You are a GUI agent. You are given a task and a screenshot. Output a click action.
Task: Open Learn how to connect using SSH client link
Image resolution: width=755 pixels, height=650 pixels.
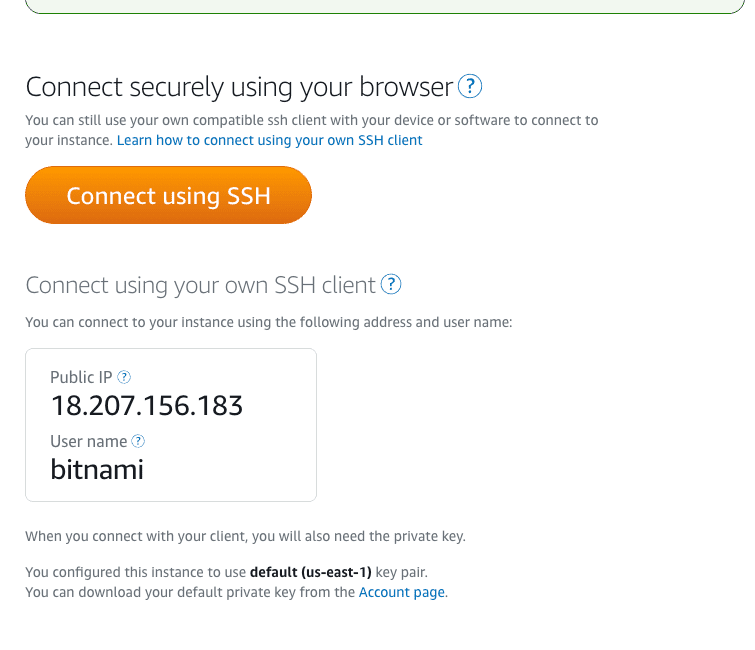pos(269,140)
